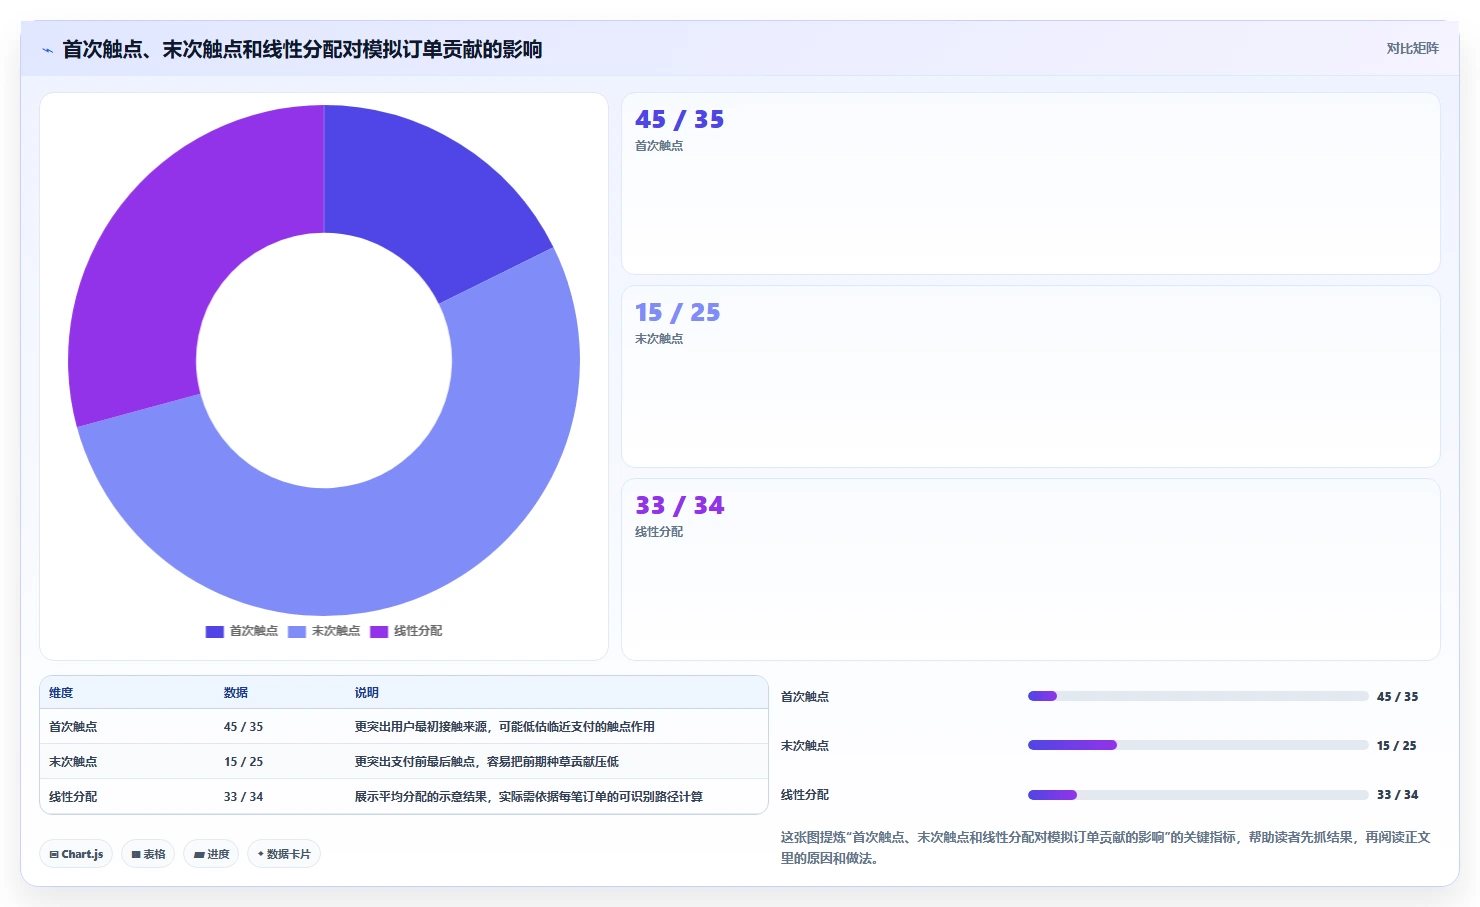Screen dimensions: 1480x907
Task: Click the Chart.js tag chip
Action: (x=76, y=854)
